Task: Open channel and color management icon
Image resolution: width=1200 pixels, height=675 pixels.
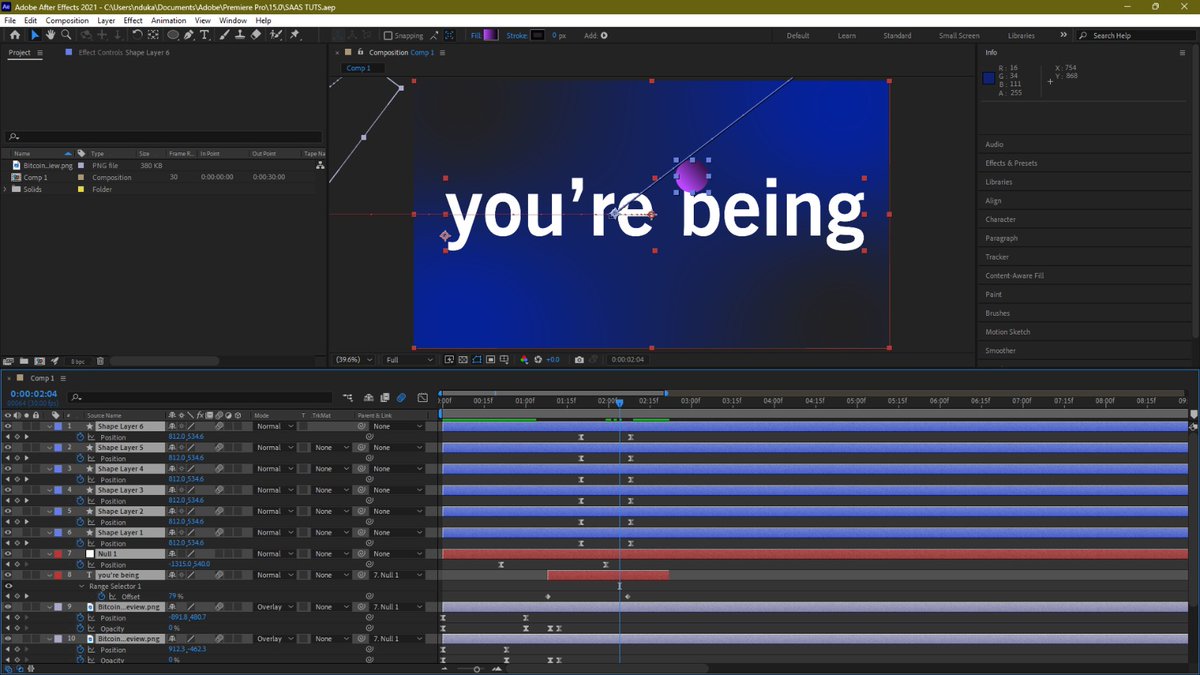Action: click(524, 359)
